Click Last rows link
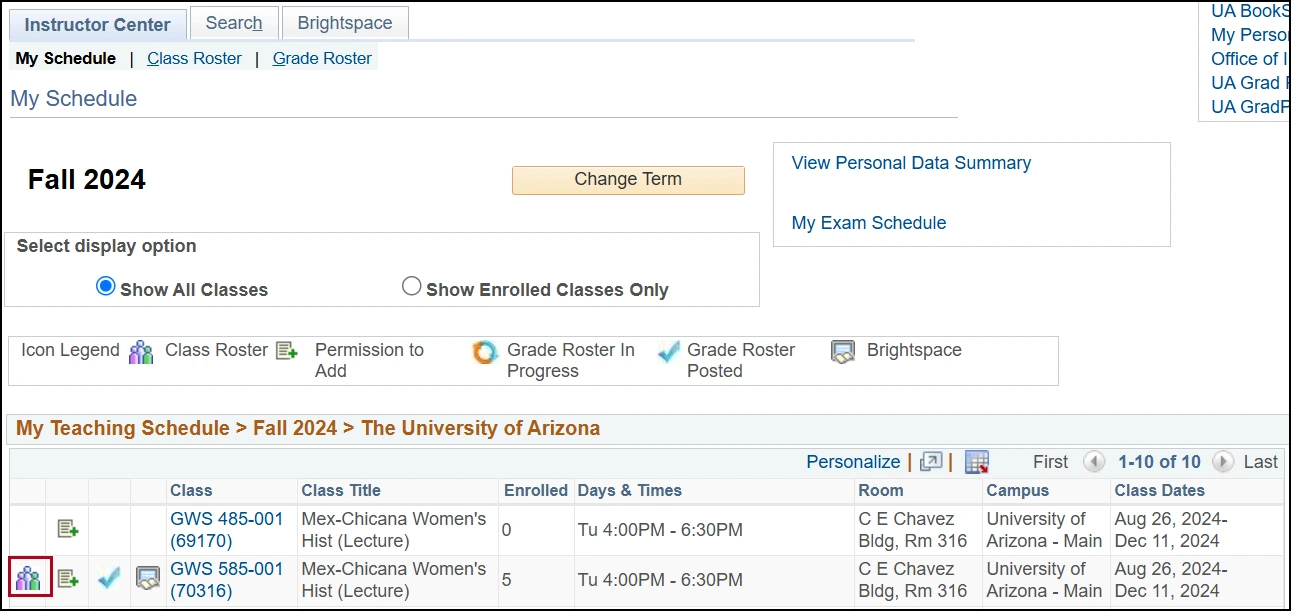The height and width of the screenshot is (611, 1291). pyautogui.click(x=1261, y=462)
